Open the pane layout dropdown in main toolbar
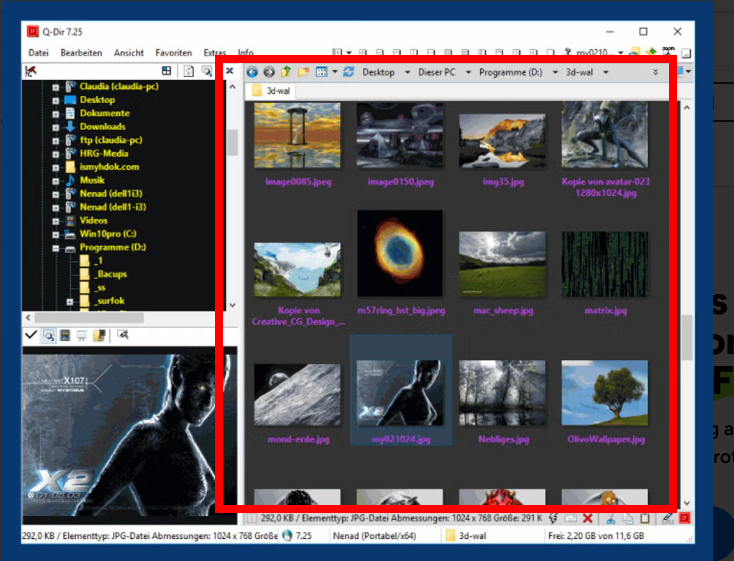734x561 pixels. [x=349, y=53]
